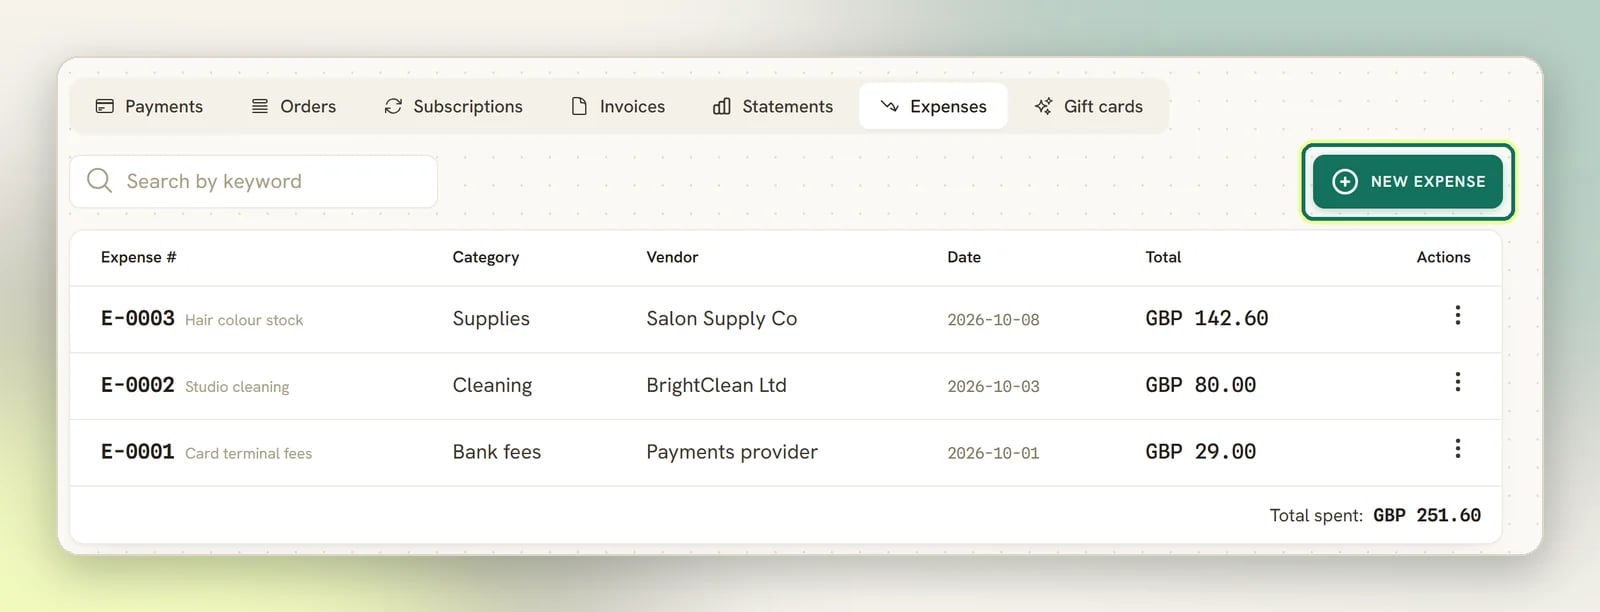Click the Gift cards sparkle icon
Viewport: 1600px width, 612px height.
(1043, 106)
